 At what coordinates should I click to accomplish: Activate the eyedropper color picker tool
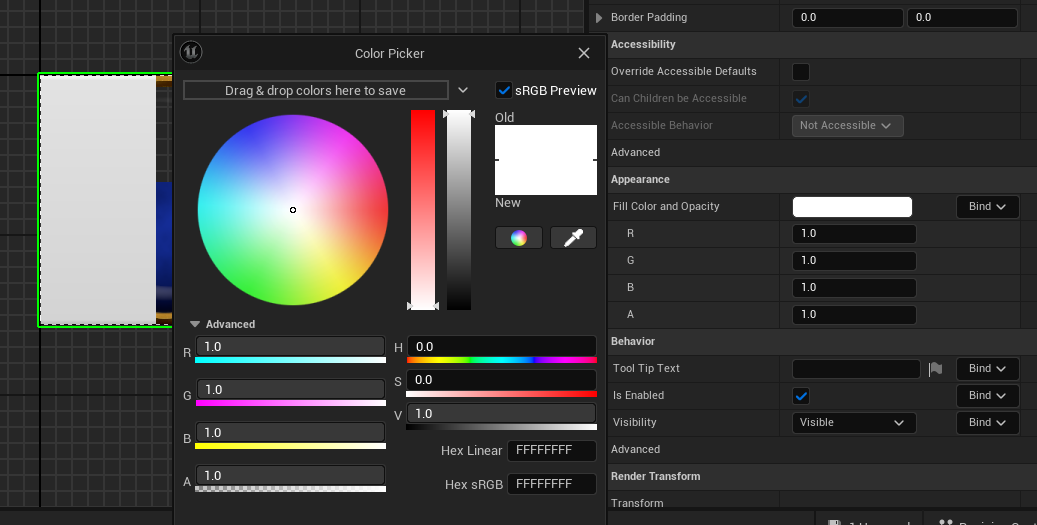pos(573,238)
